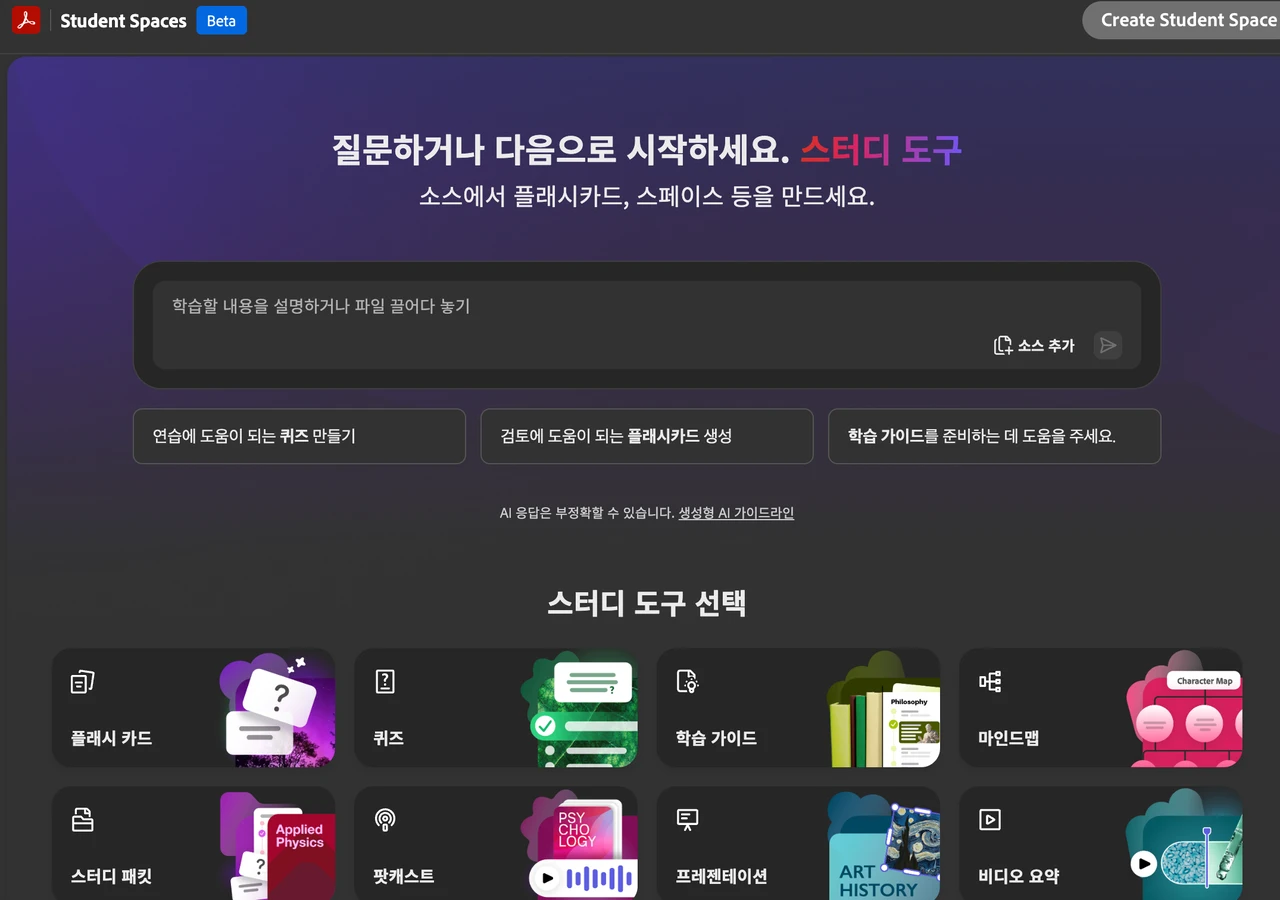Click the 프레젠테이션 screen icon
Image resolution: width=1280 pixels, height=900 pixels.
tap(687, 820)
